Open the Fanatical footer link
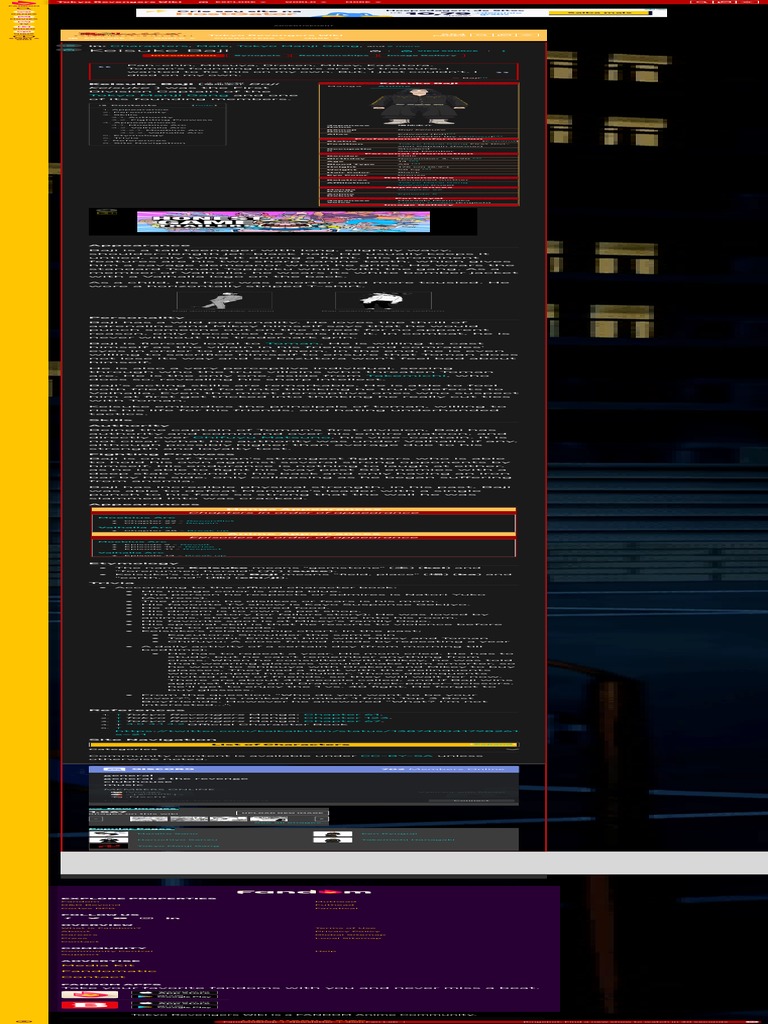The image size is (768, 1024). point(336,908)
